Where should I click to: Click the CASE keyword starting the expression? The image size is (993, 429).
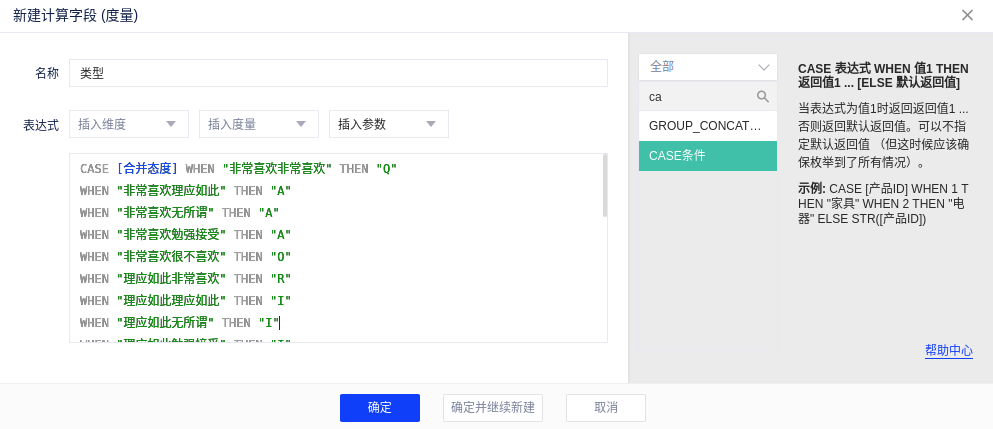pos(94,169)
